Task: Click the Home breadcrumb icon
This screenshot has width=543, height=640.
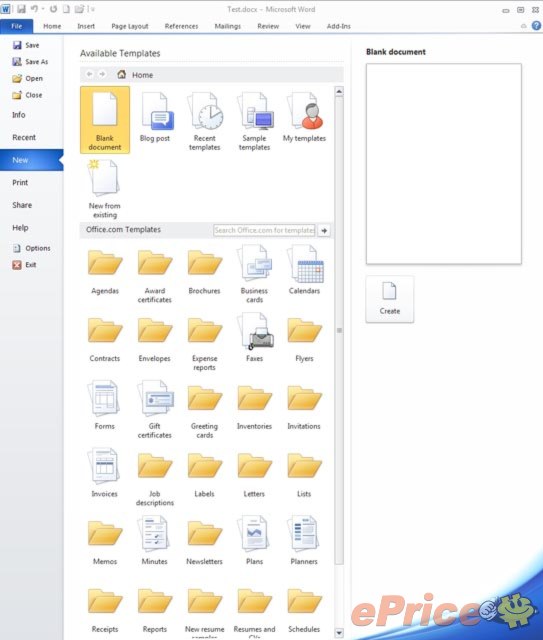Action: 122,74
